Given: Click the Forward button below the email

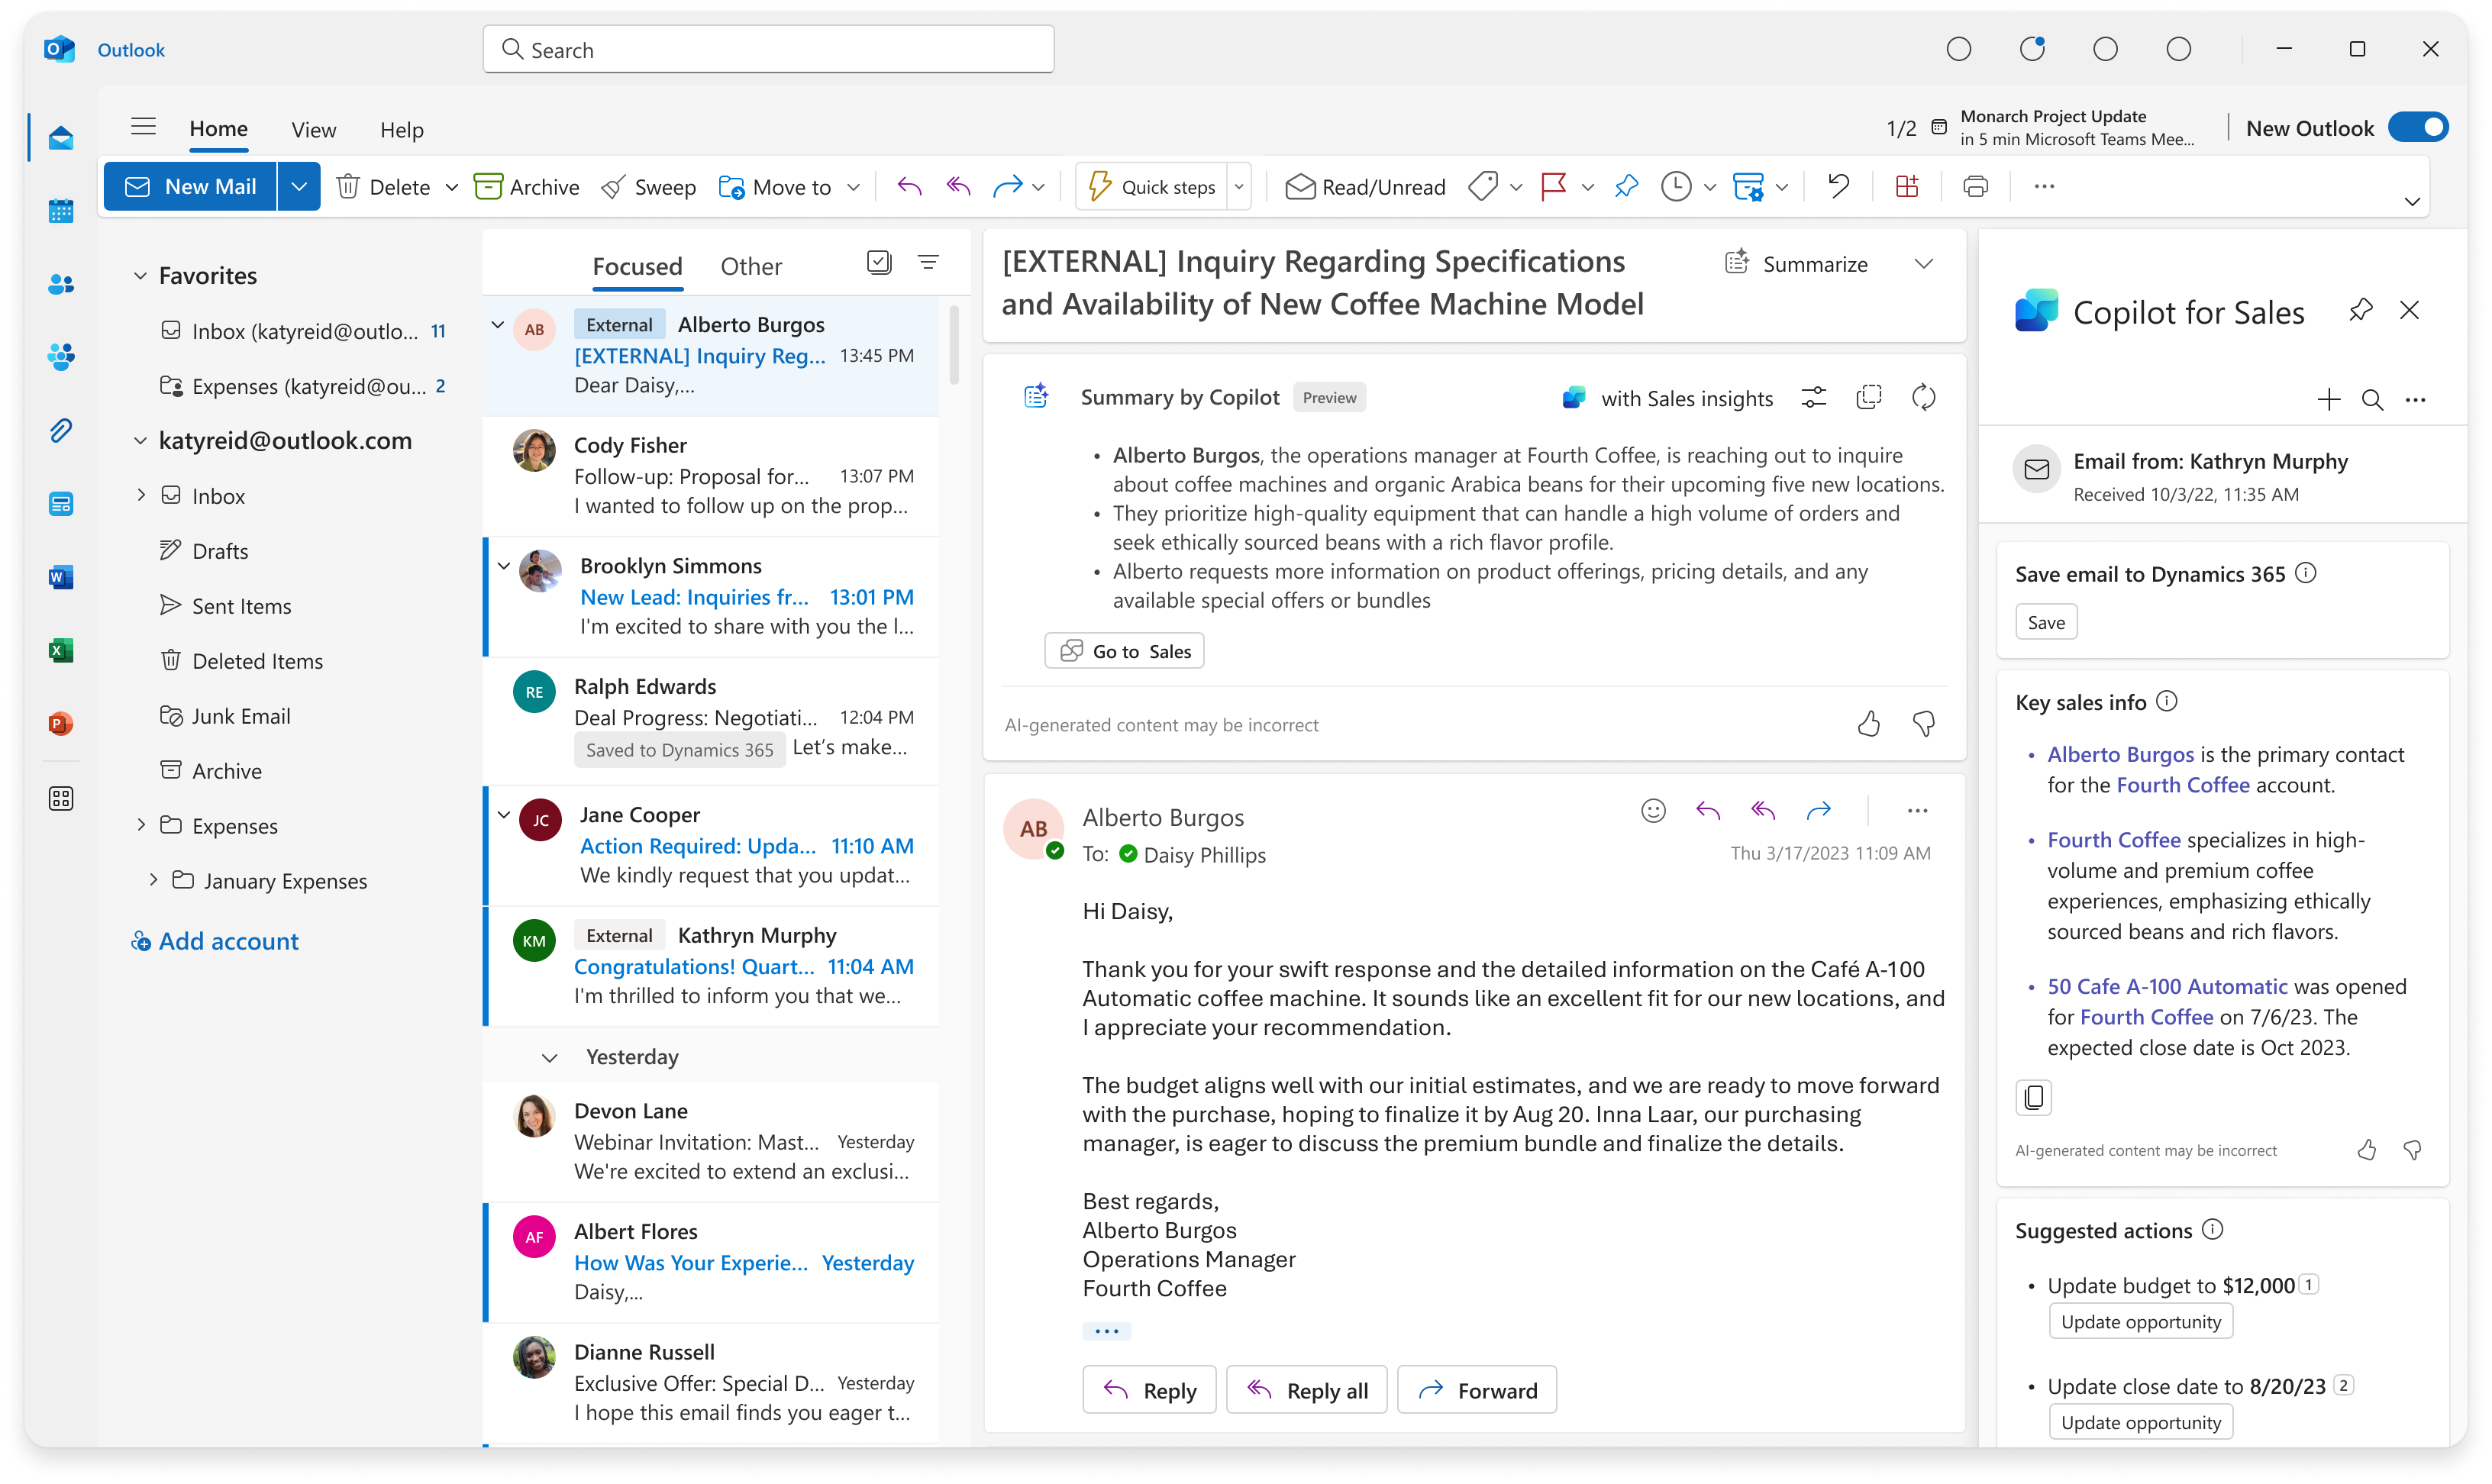Looking at the screenshot, I should tap(1476, 1390).
